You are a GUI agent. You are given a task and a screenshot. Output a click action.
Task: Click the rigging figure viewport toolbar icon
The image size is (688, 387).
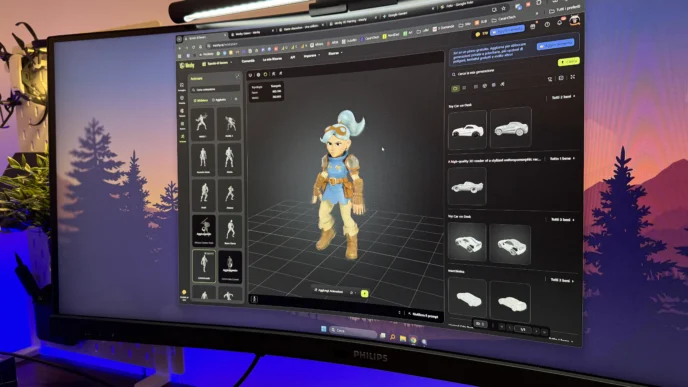(273, 74)
